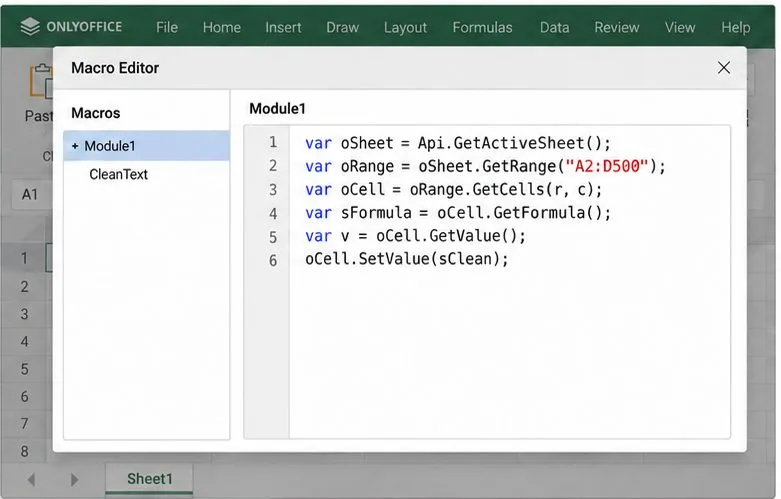Click code line 3 with GetCells

(453, 190)
